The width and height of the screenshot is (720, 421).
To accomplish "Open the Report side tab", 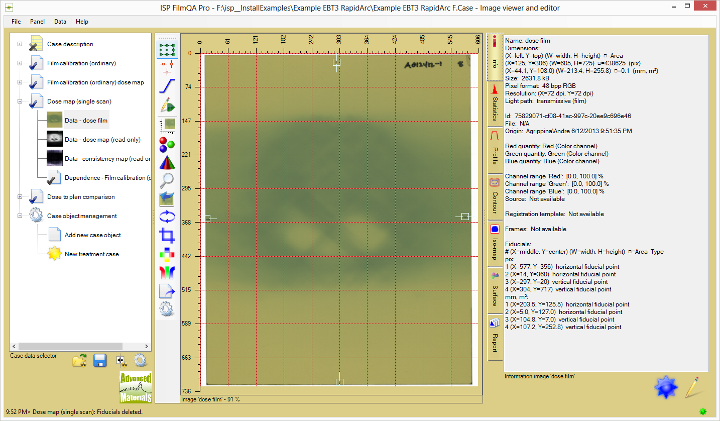I will pos(495,337).
